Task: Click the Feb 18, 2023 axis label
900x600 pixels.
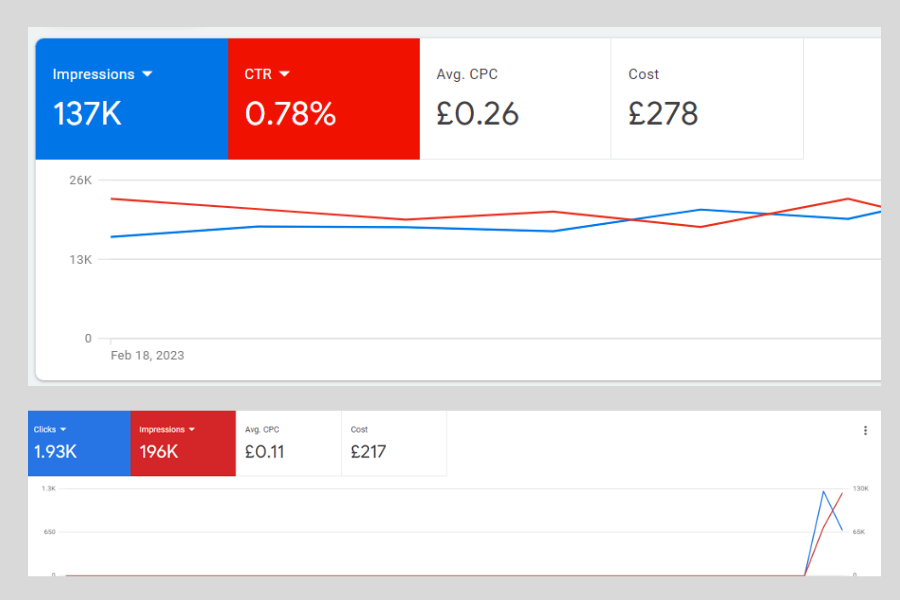Action: point(147,355)
